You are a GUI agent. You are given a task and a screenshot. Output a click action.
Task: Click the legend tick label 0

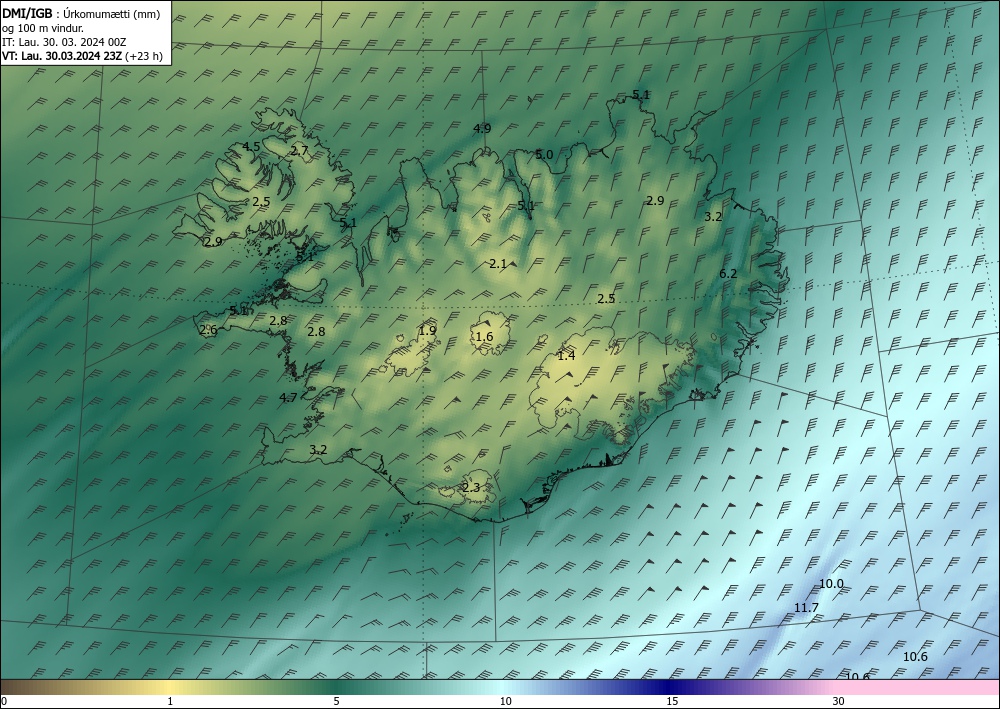click(x=4, y=701)
